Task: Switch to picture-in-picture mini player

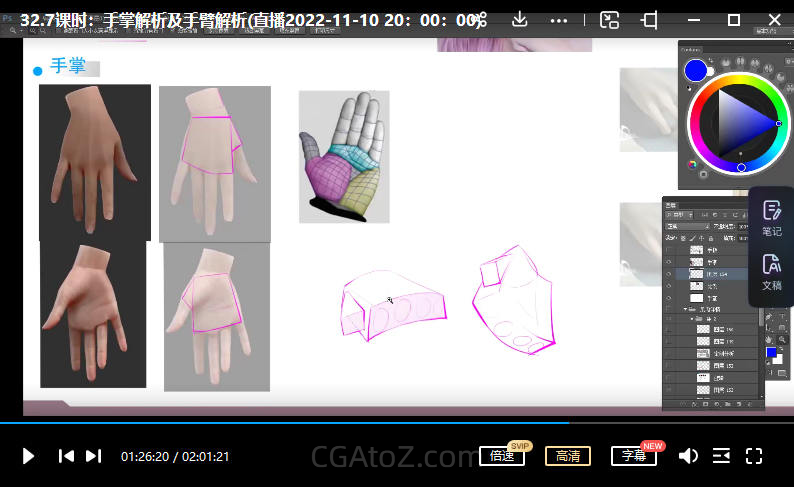Action: [x=609, y=20]
